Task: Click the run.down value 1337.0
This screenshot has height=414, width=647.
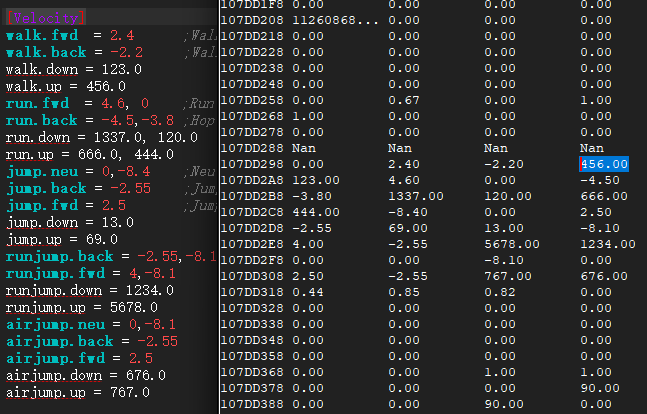Action: 118,137
